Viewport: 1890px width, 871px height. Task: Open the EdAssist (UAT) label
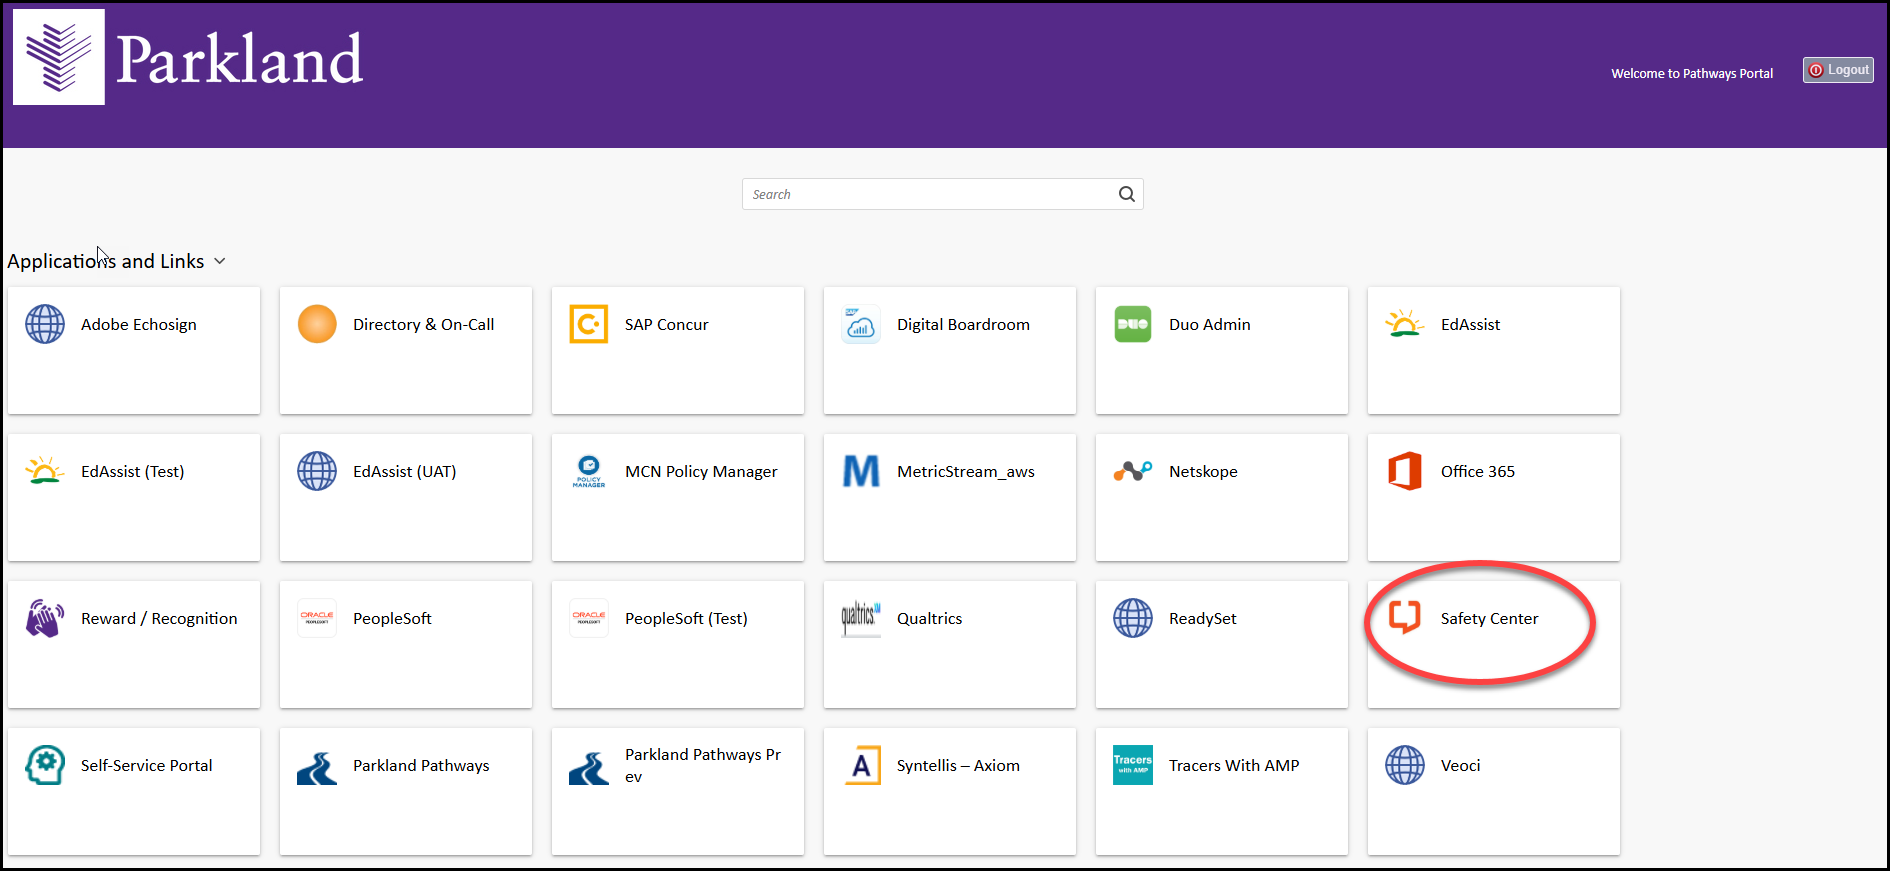point(404,471)
